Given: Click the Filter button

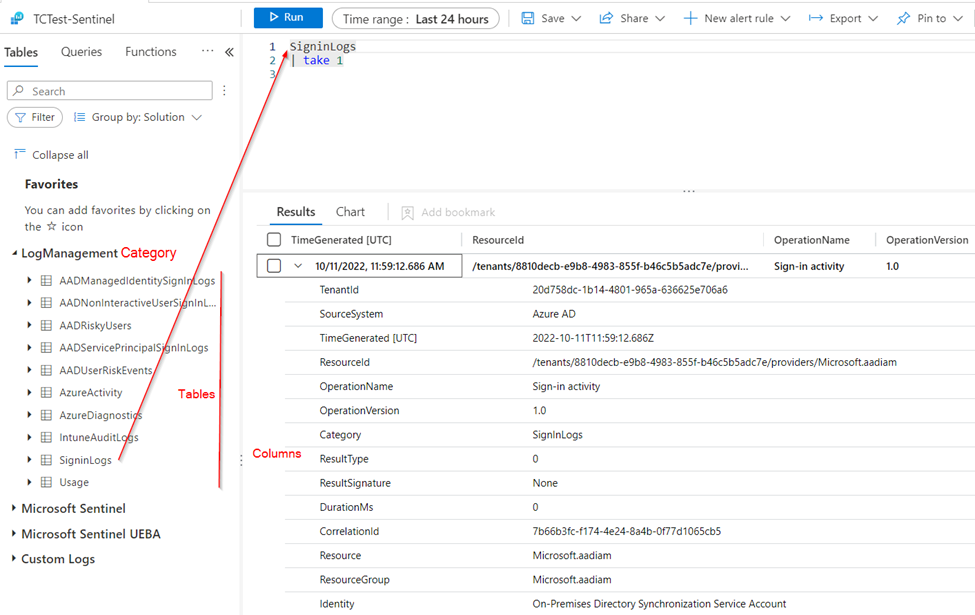Looking at the screenshot, I should 35,117.
